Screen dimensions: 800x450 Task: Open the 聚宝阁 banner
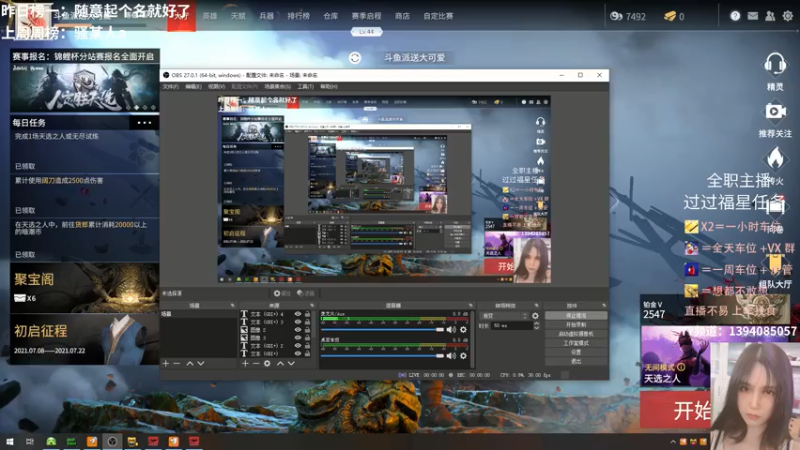(x=84, y=288)
